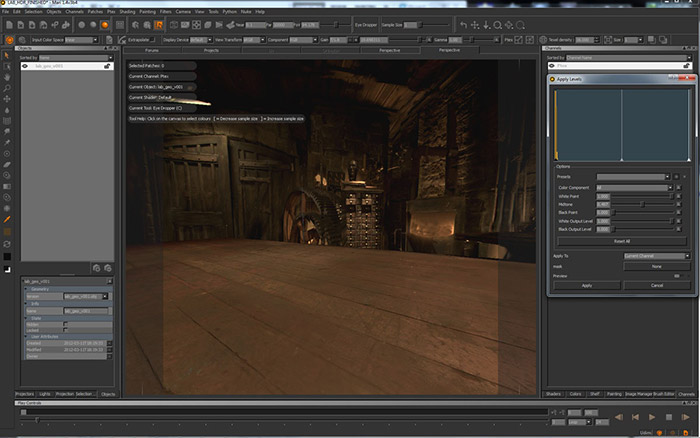Open the Display Device dropdown

tap(201, 40)
